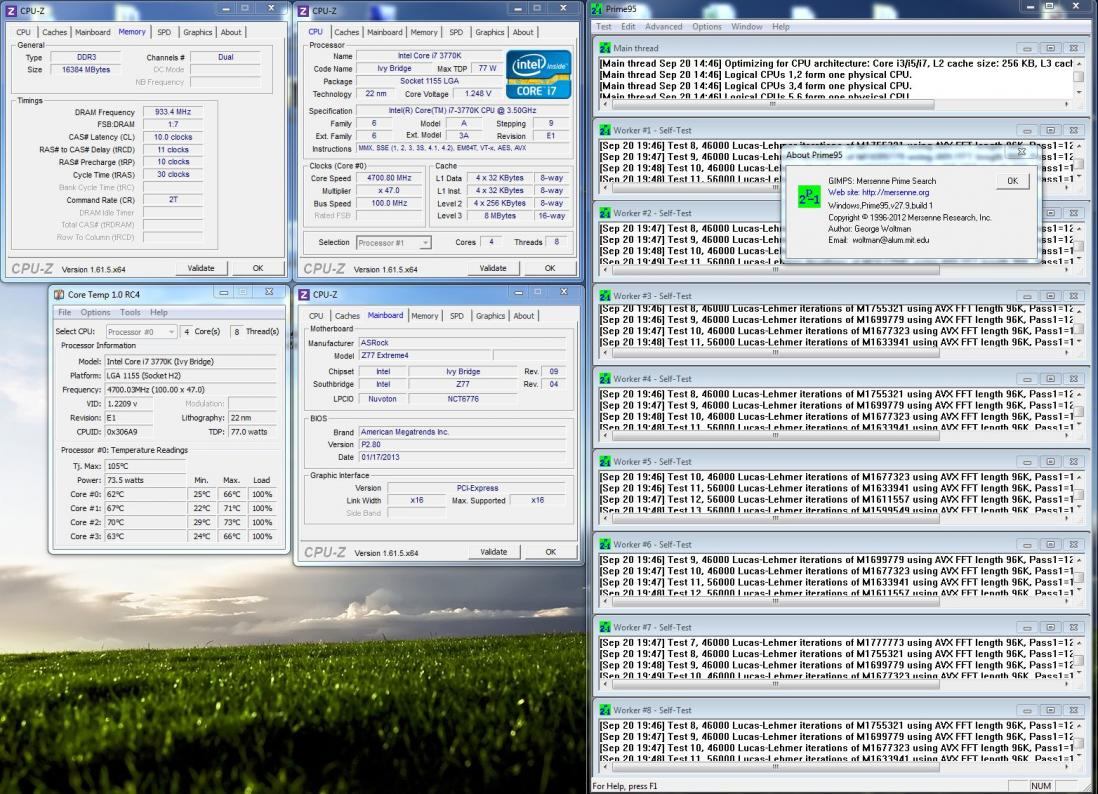The width and height of the screenshot is (1098, 794).
Task: Click Validate in the CPU-Z Memory window
Action: coord(201,268)
